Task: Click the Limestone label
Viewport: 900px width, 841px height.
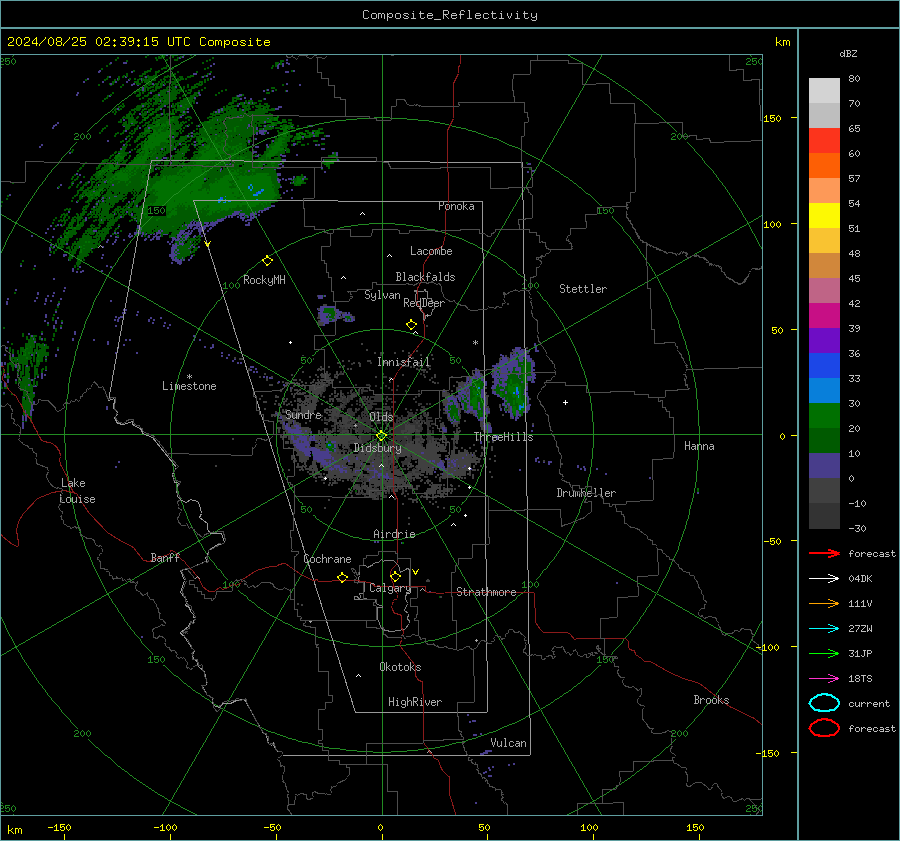Action: (189, 386)
